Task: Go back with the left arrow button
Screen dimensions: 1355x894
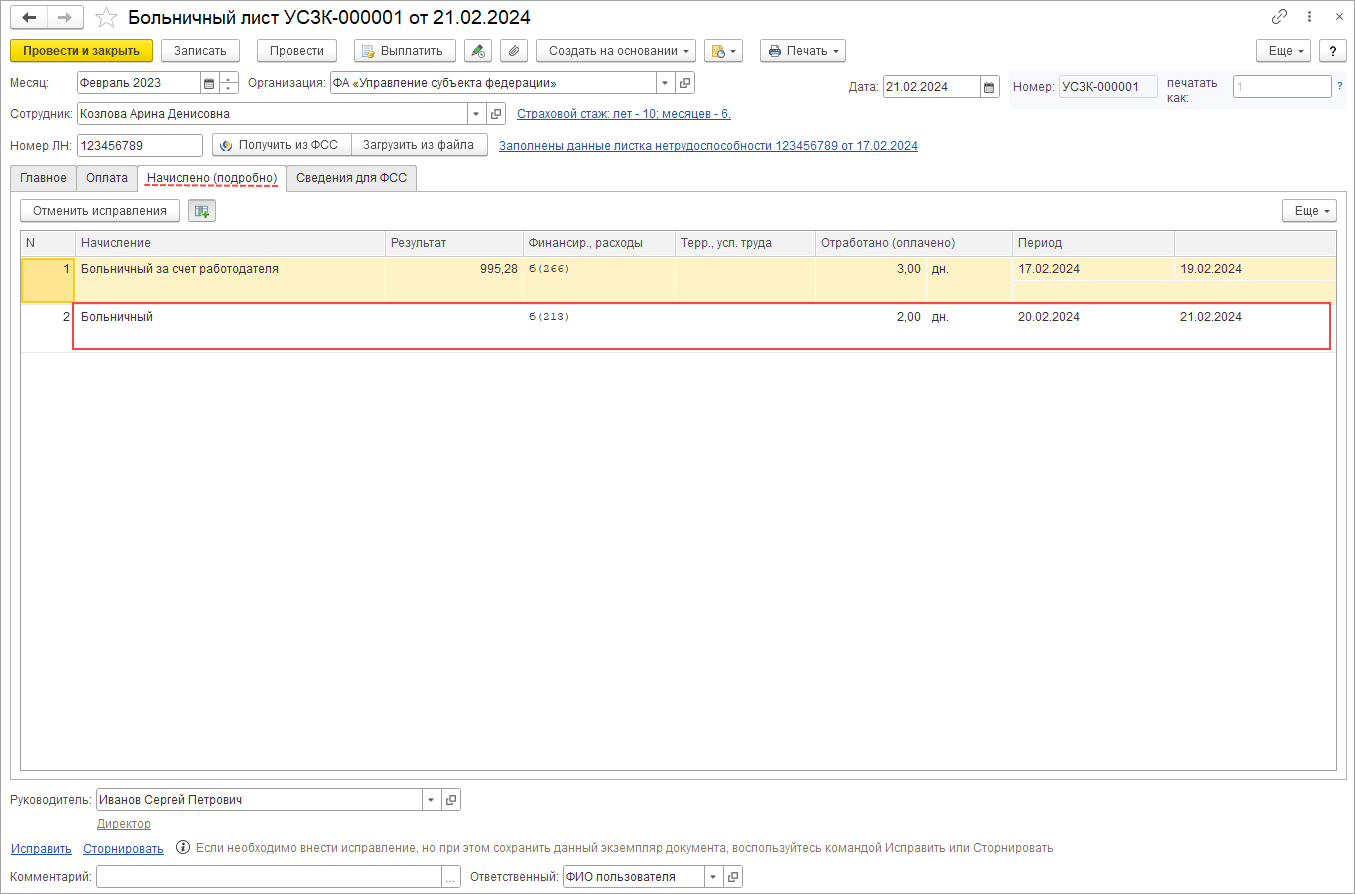Action: [29, 17]
